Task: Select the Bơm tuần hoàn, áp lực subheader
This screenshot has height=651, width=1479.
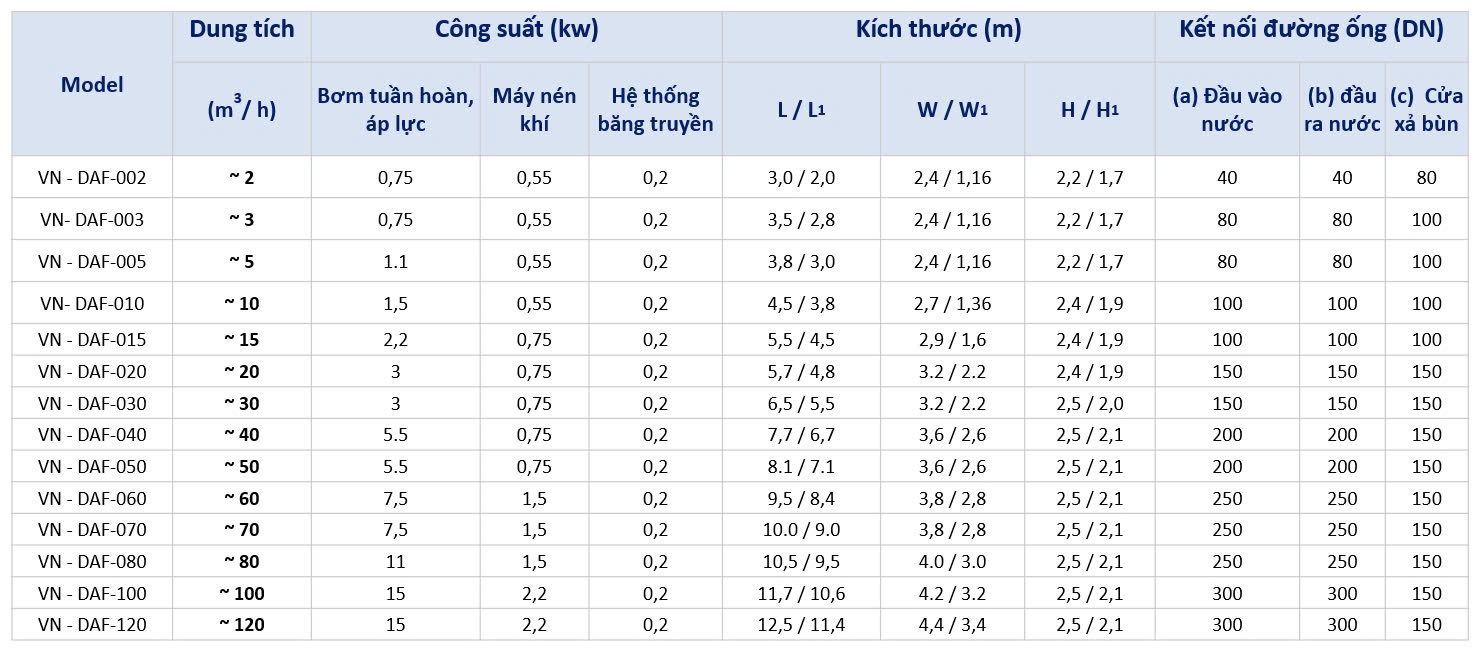Action: tap(395, 109)
